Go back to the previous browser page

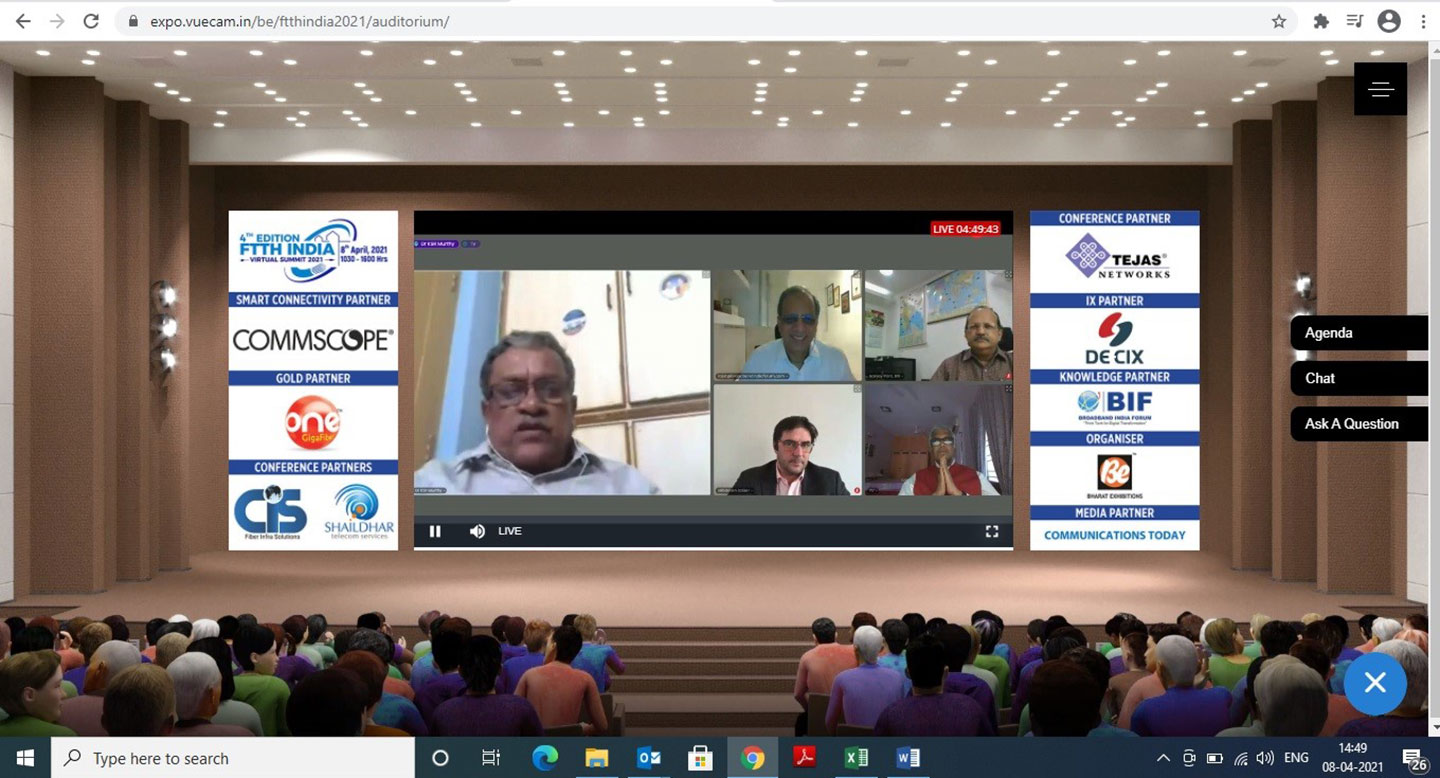[x=23, y=21]
